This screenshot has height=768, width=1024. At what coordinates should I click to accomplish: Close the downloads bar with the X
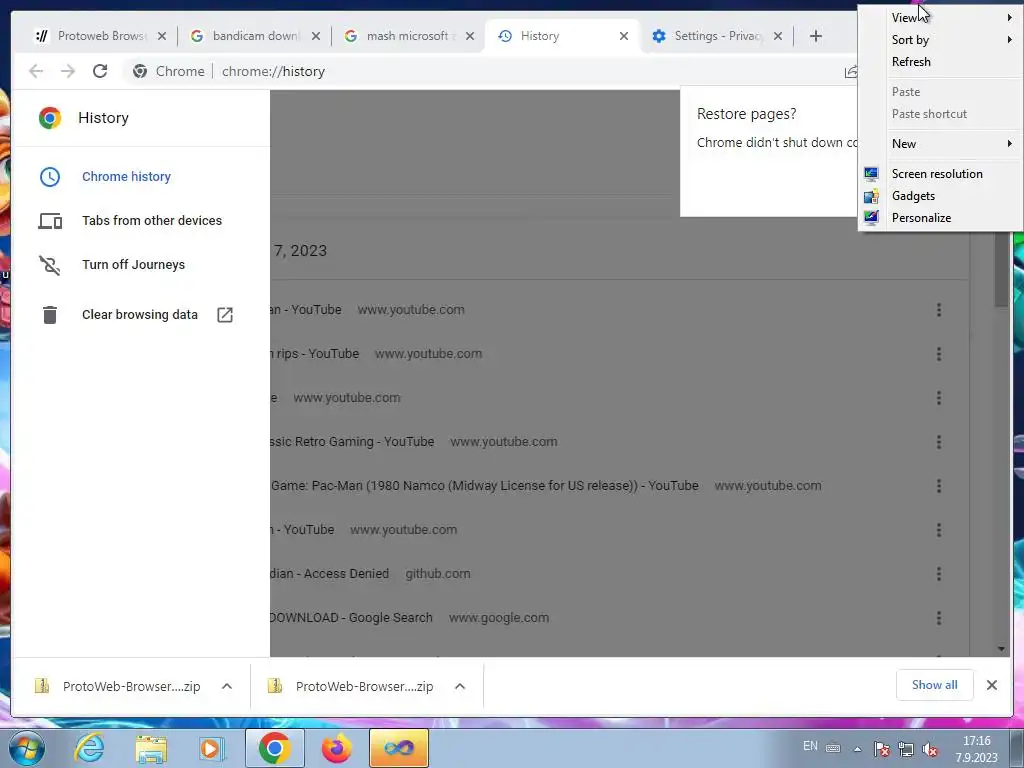(991, 685)
